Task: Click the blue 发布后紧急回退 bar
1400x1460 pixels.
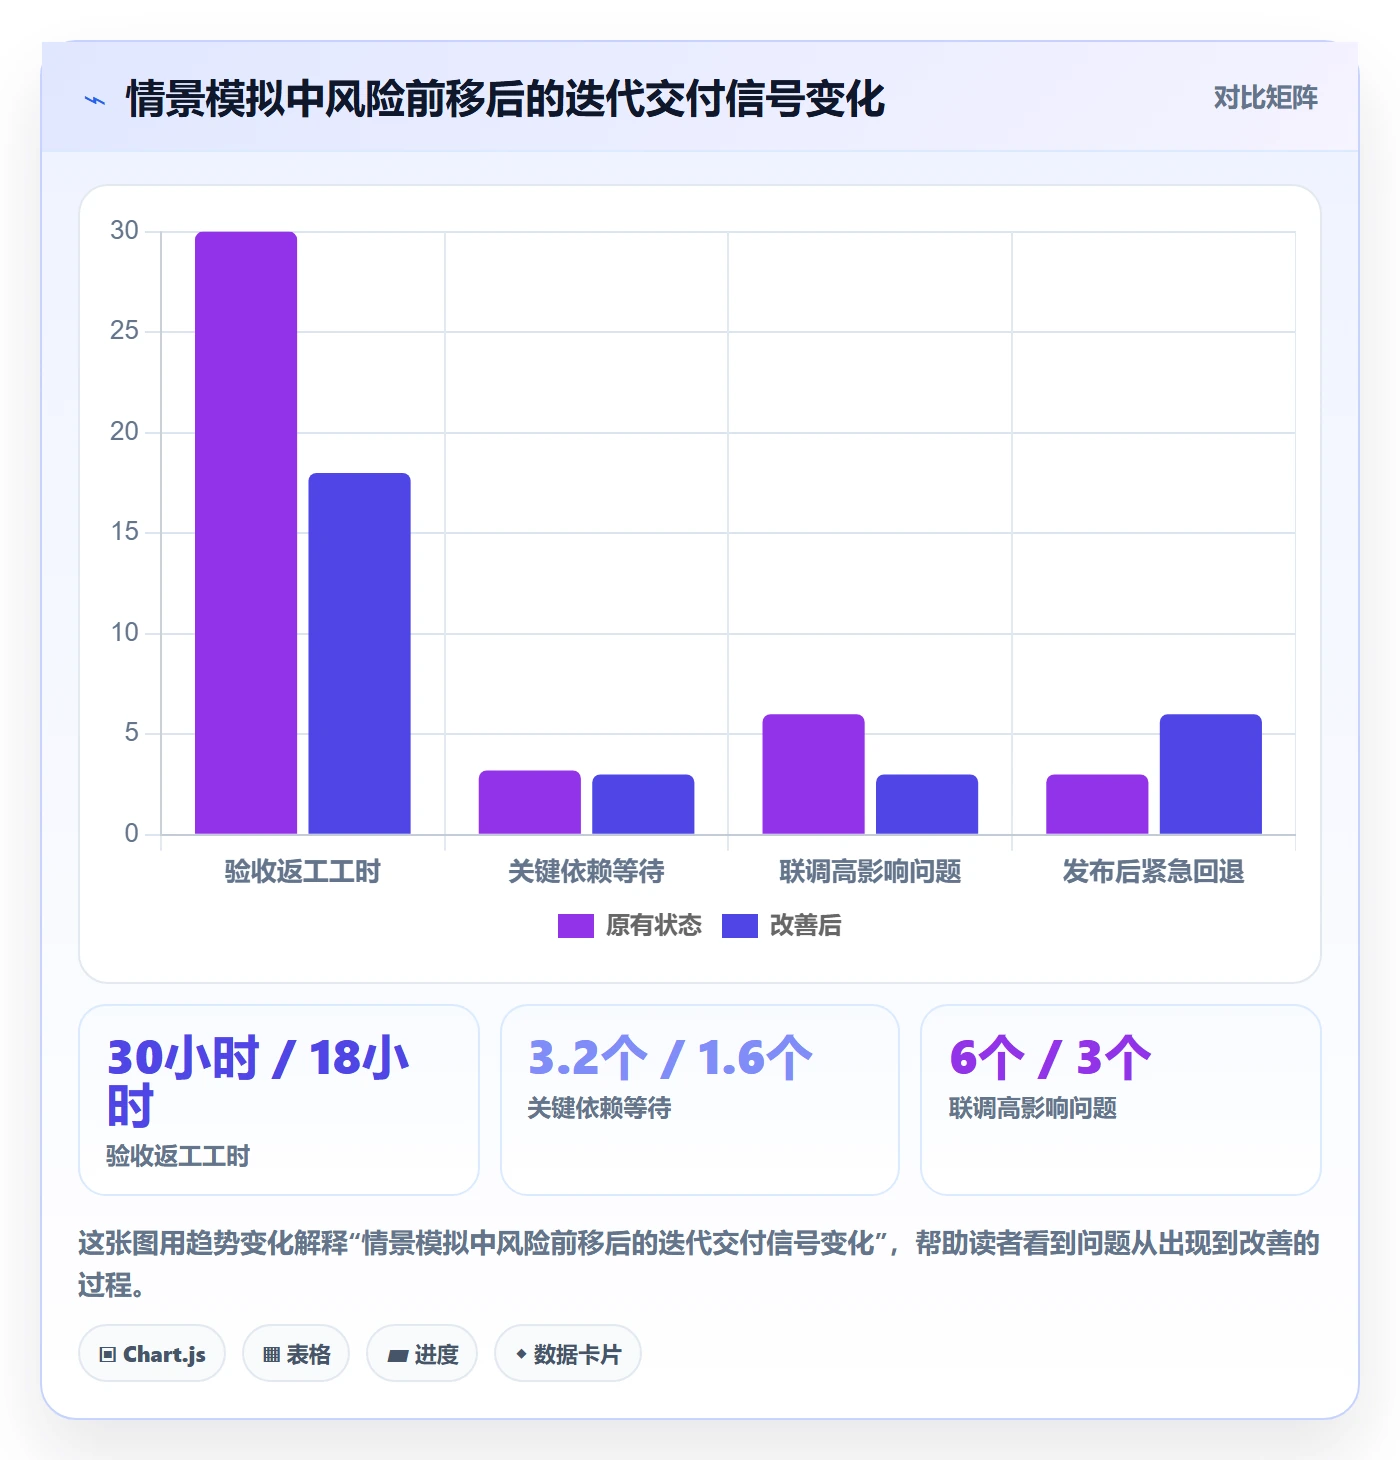Action: [x=1211, y=774]
